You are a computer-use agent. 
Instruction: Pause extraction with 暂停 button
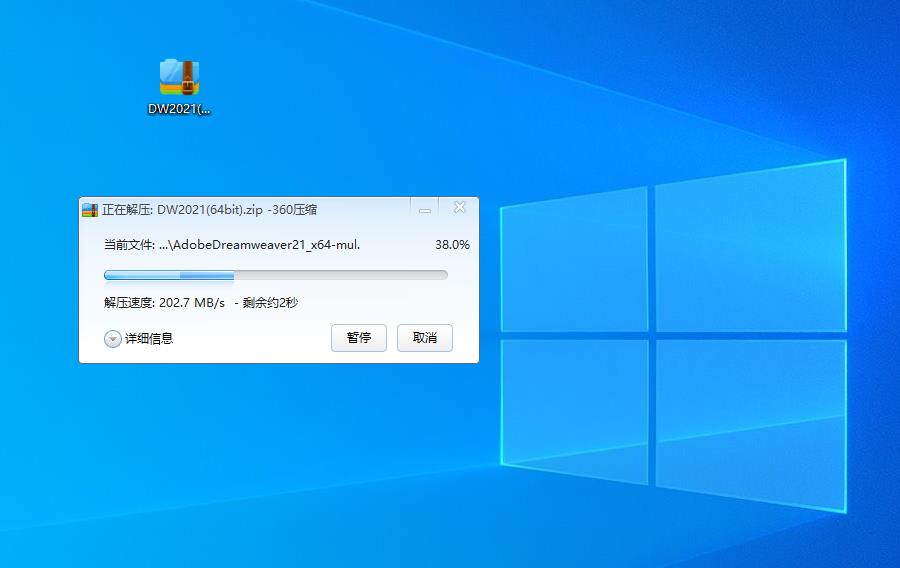pos(359,338)
